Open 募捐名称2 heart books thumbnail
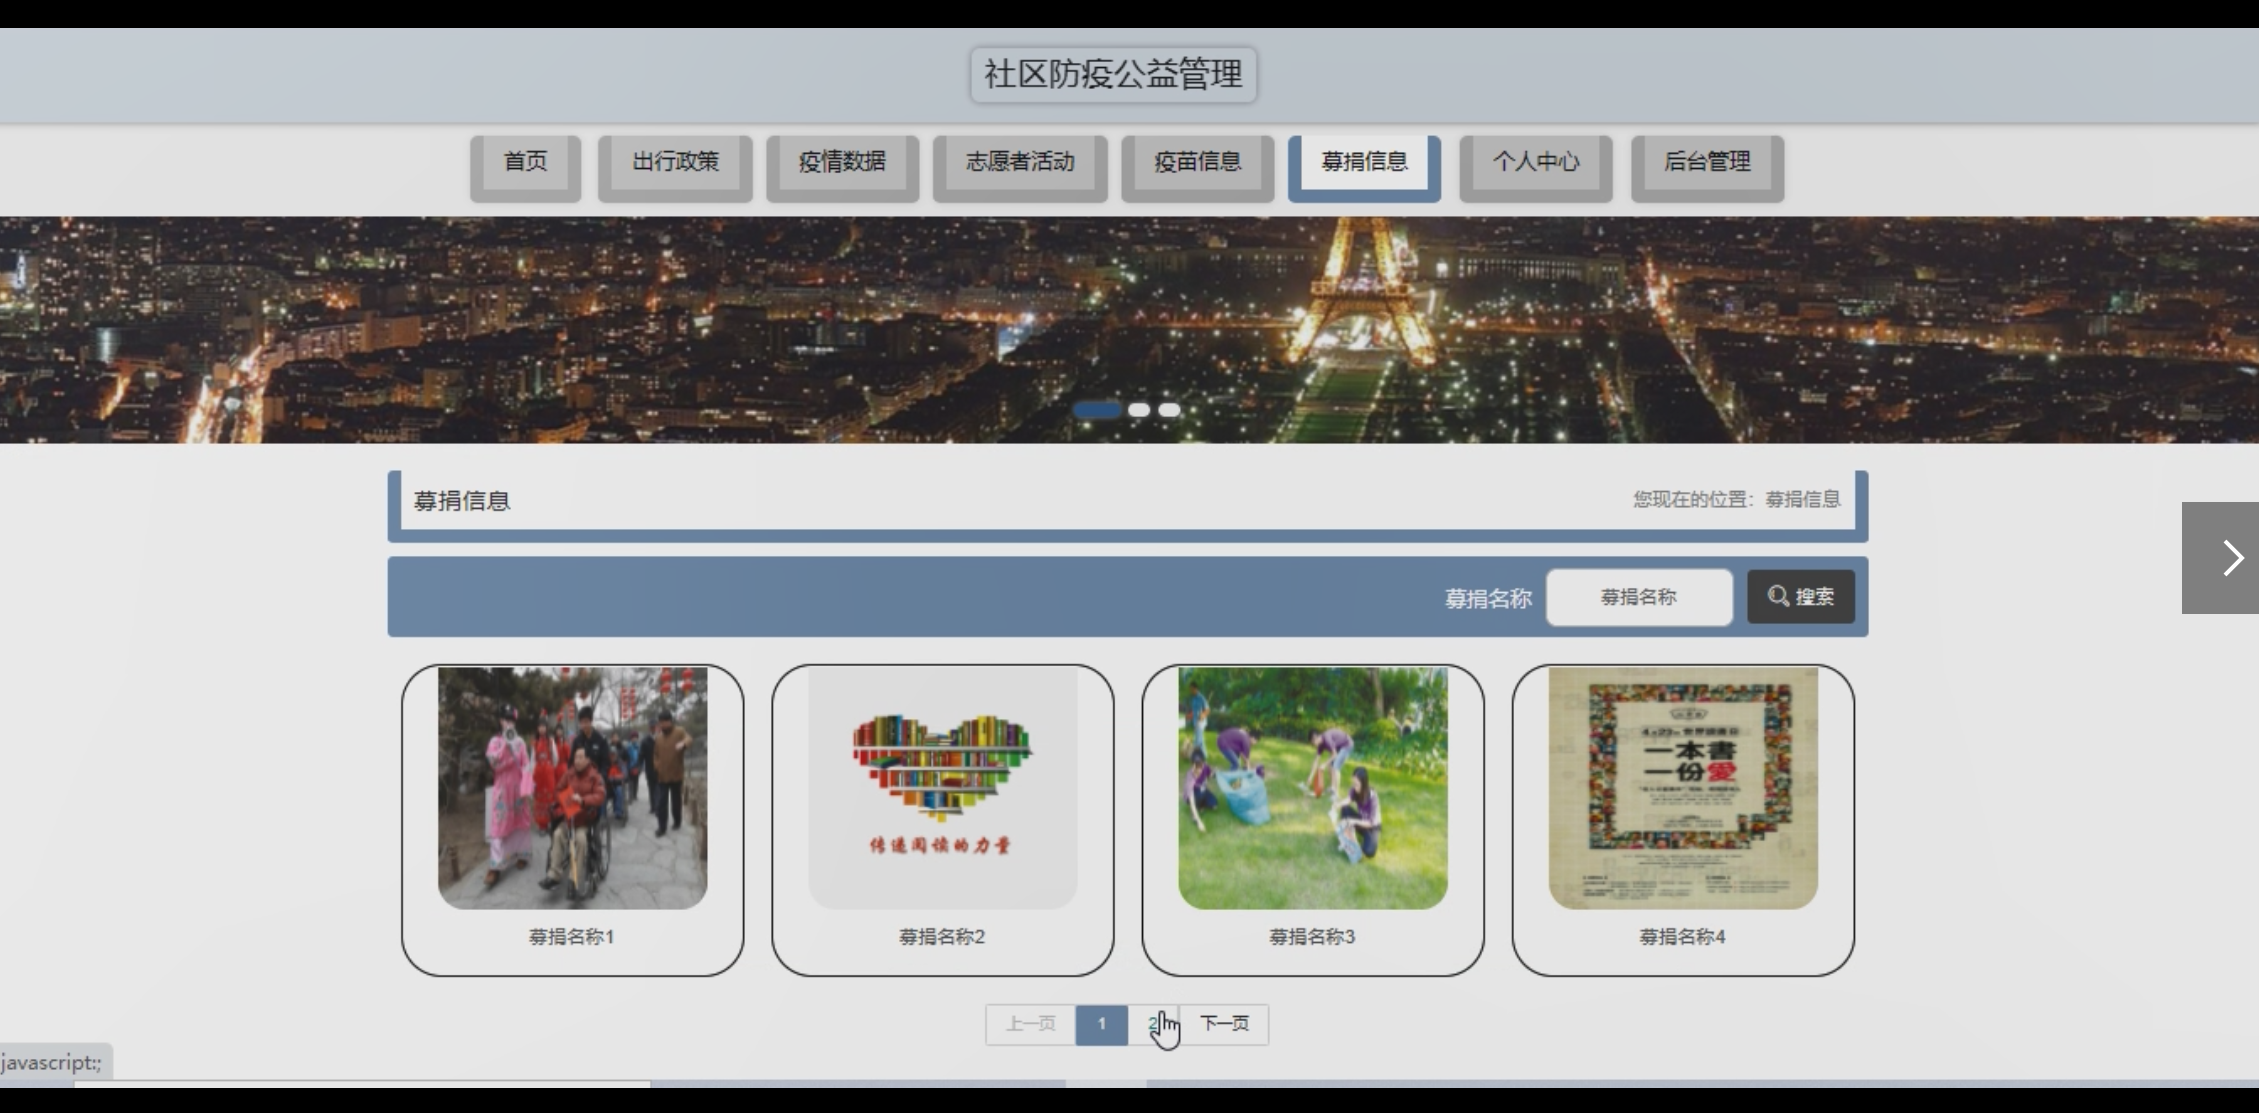 pyautogui.click(x=942, y=788)
